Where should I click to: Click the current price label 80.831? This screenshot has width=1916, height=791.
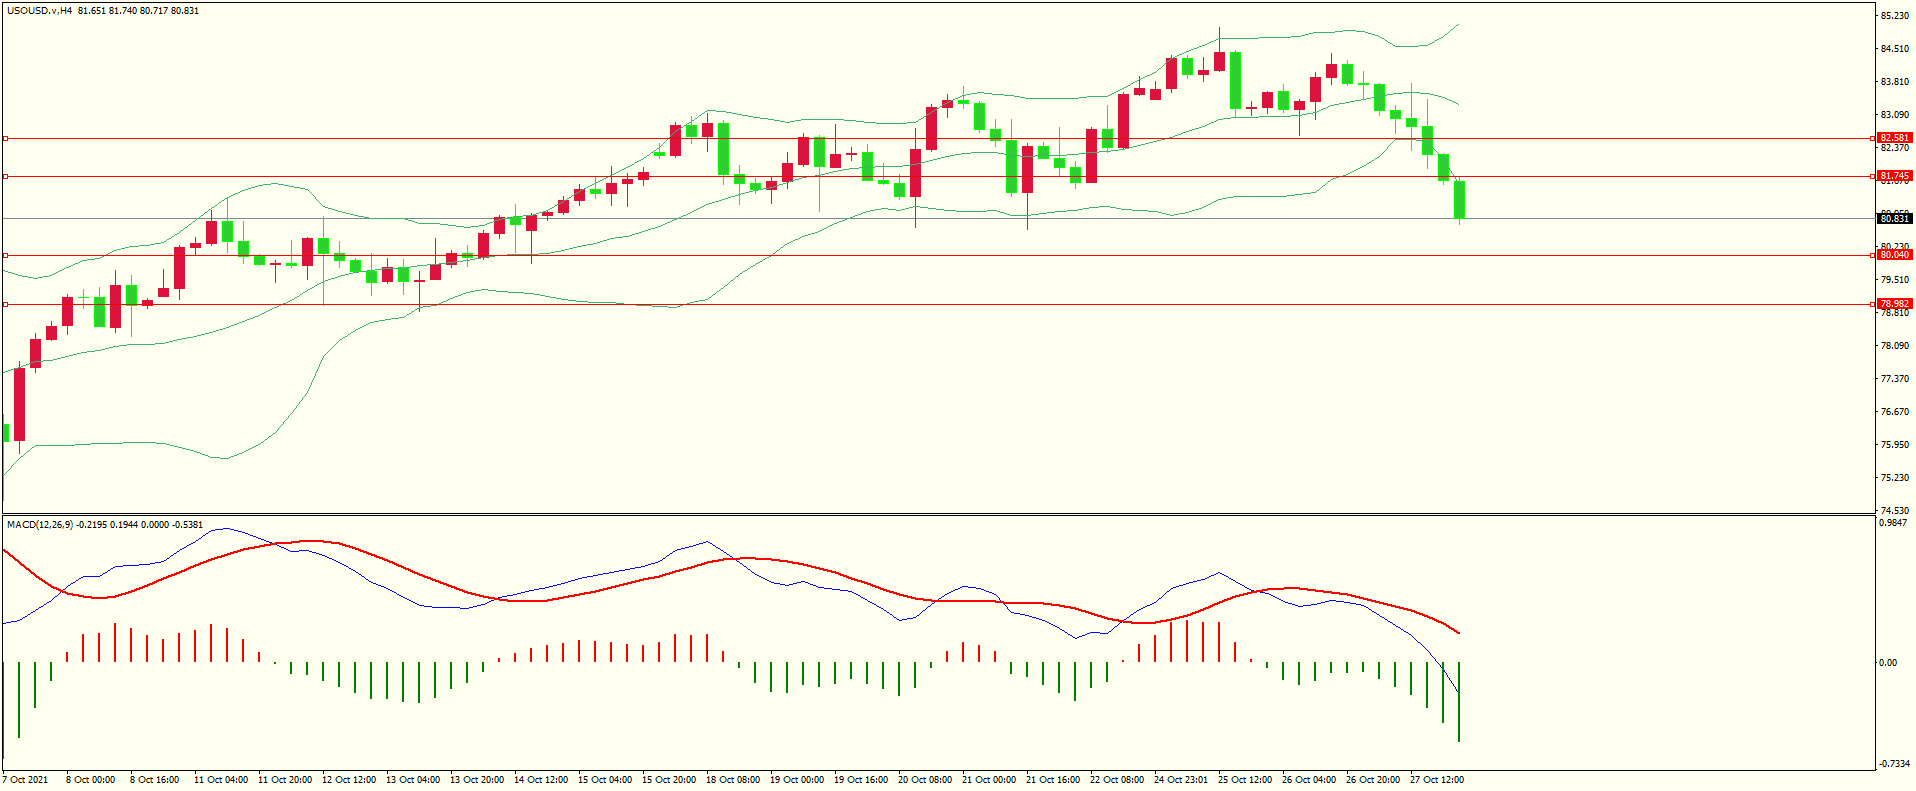[x=1894, y=218]
